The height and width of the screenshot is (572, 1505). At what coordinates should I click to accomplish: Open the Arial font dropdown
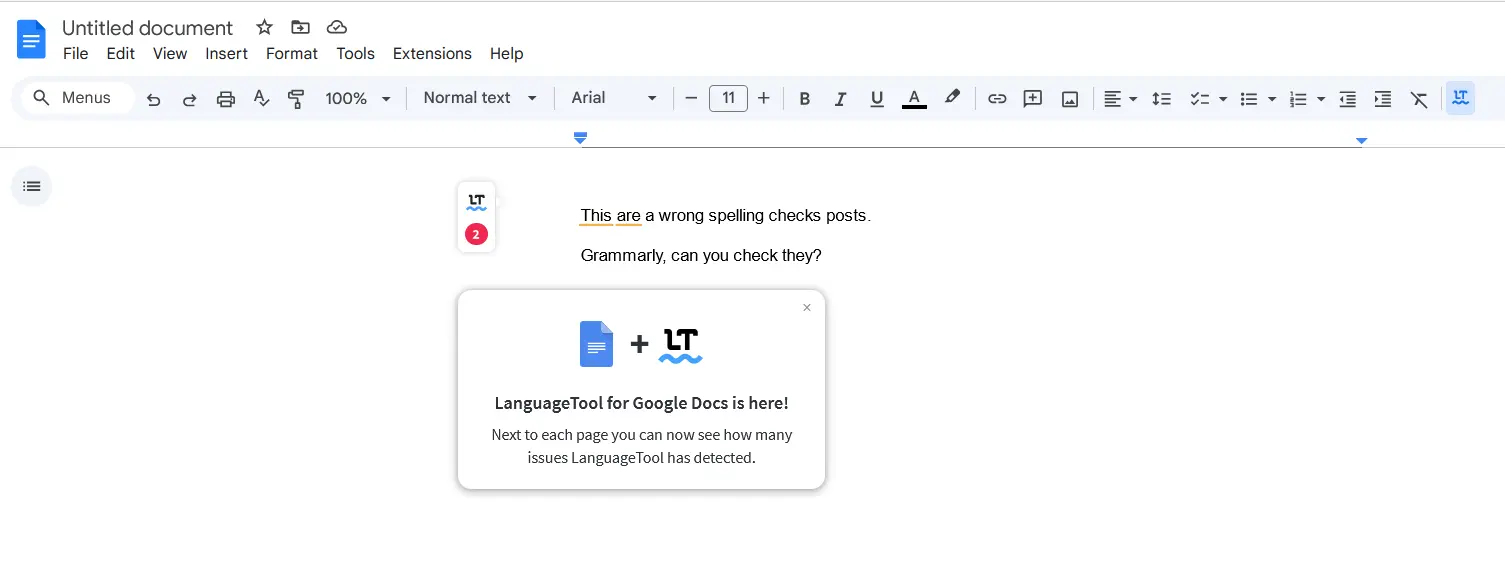click(614, 98)
